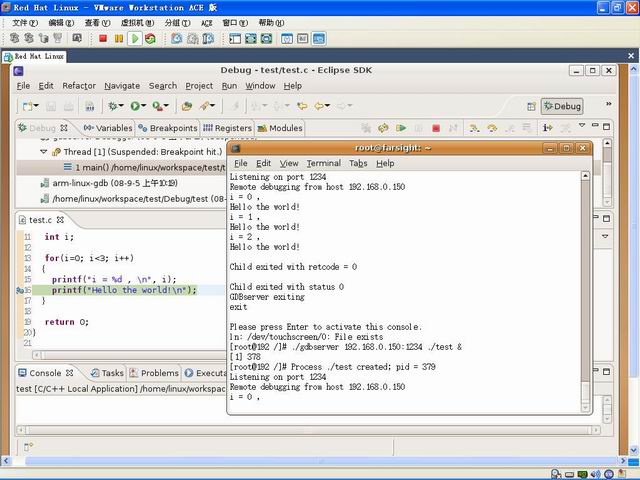Image resolution: width=640 pixels, height=480 pixels.
Task: Switch to the Breakpoints tab
Action: pyautogui.click(x=168, y=128)
